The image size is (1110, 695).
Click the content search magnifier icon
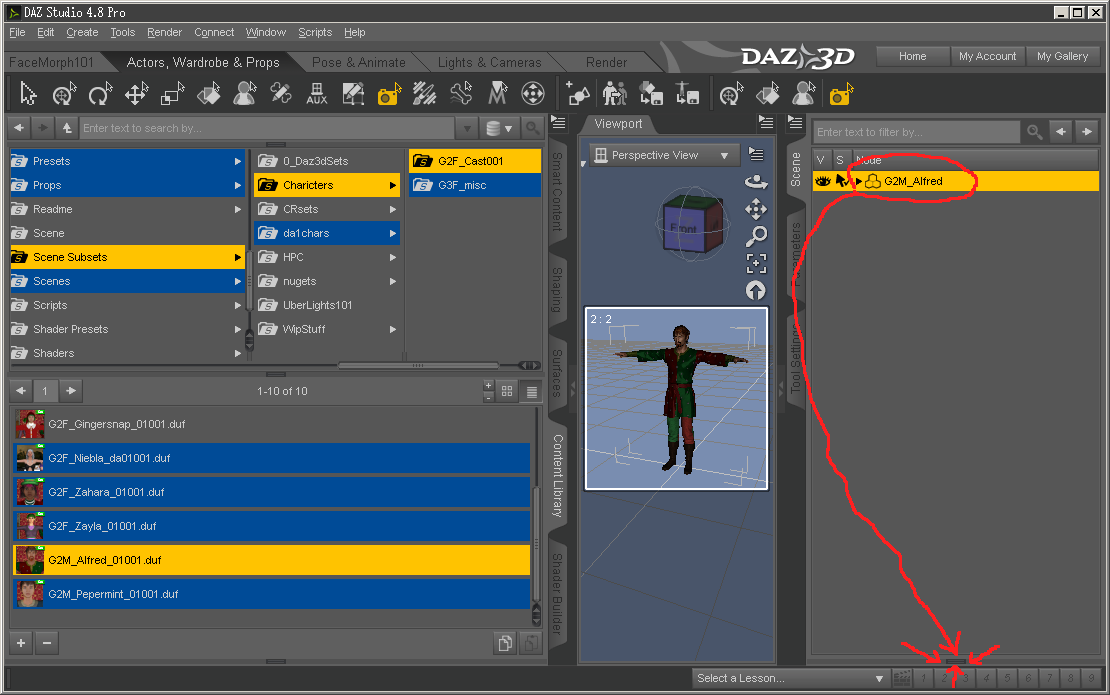(x=532, y=128)
